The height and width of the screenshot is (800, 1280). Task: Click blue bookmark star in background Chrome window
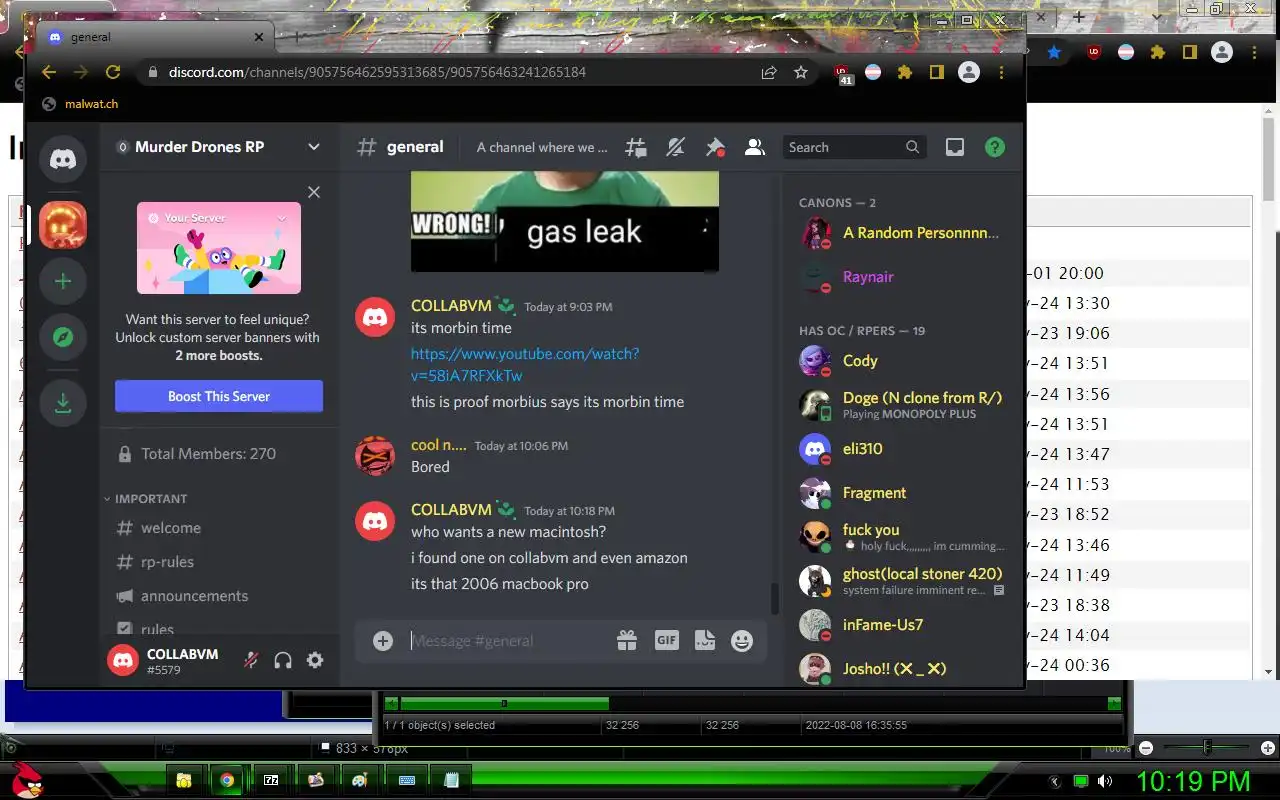click(1054, 52)
